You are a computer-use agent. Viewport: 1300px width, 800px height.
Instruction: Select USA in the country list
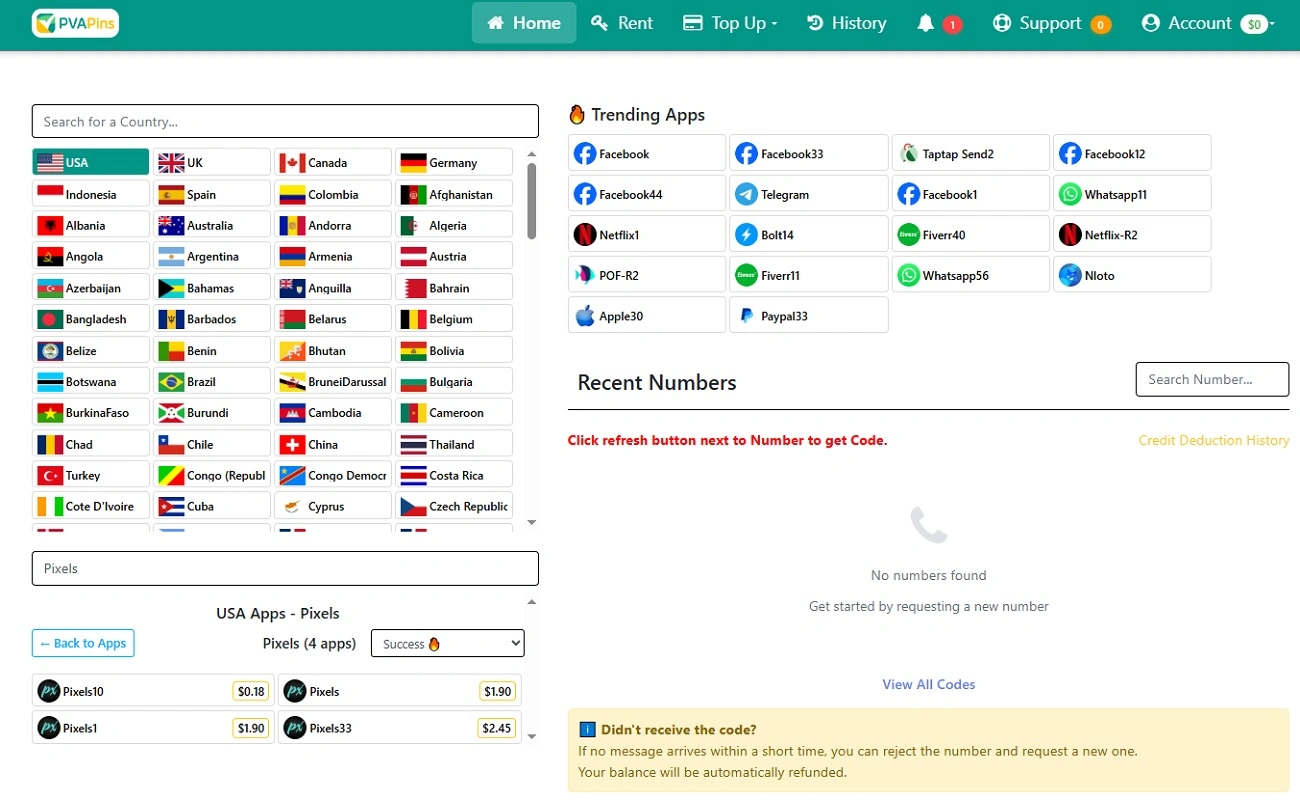click(x=91, y=162)
